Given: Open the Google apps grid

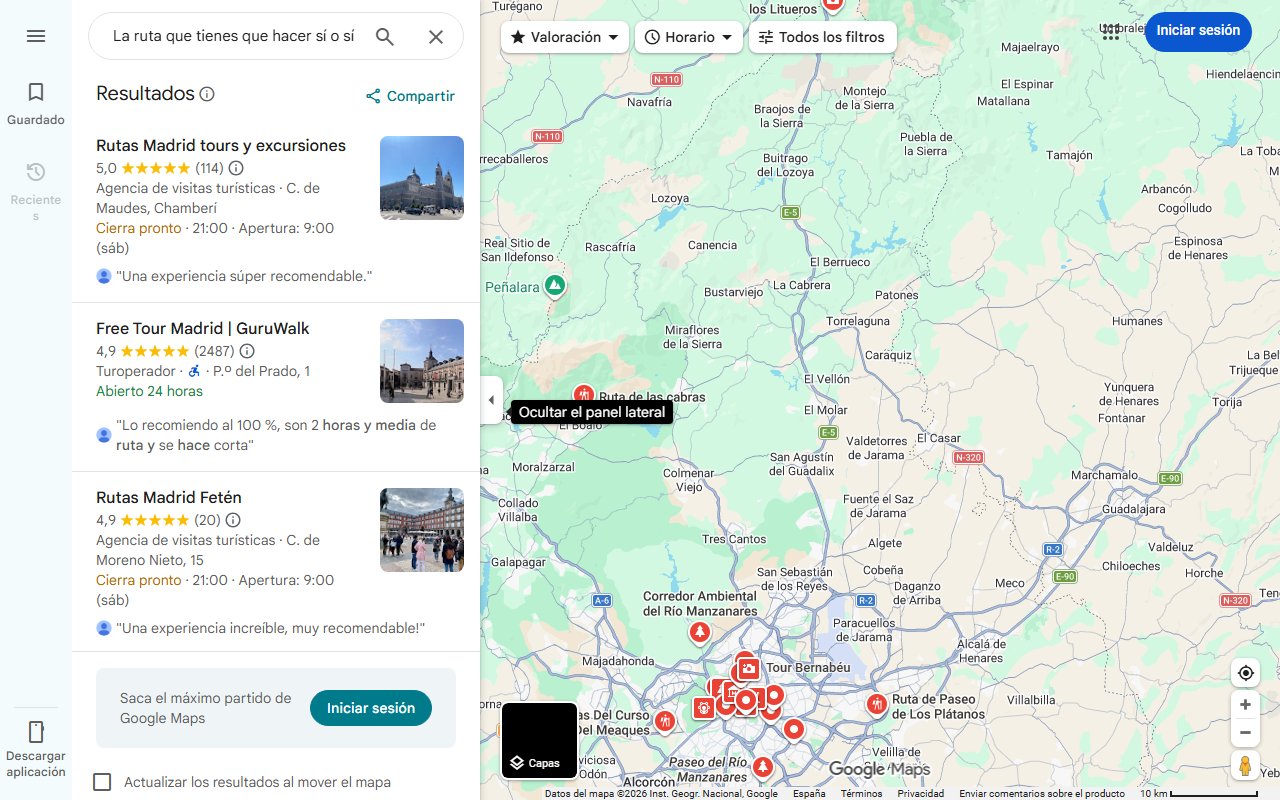Looking at the screenshot, I should coord(1110,31).
